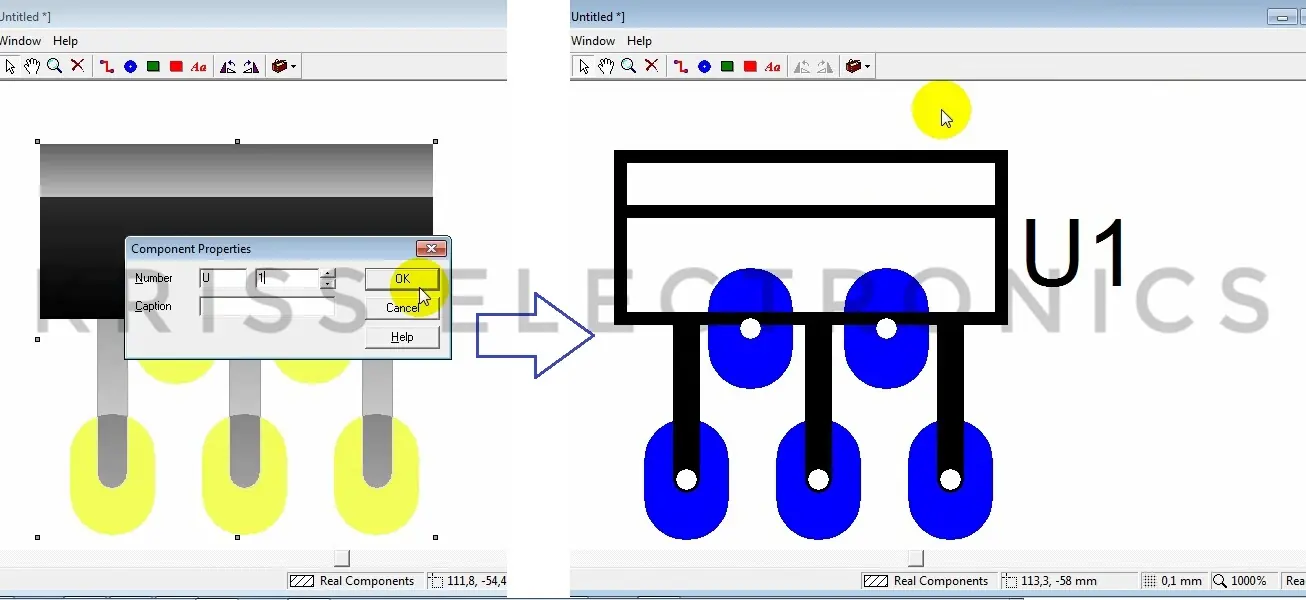Open the Window menu in left window
The width and height of the screenshot is (1306, 600).
pyautogui.click(x=20, y=41)
